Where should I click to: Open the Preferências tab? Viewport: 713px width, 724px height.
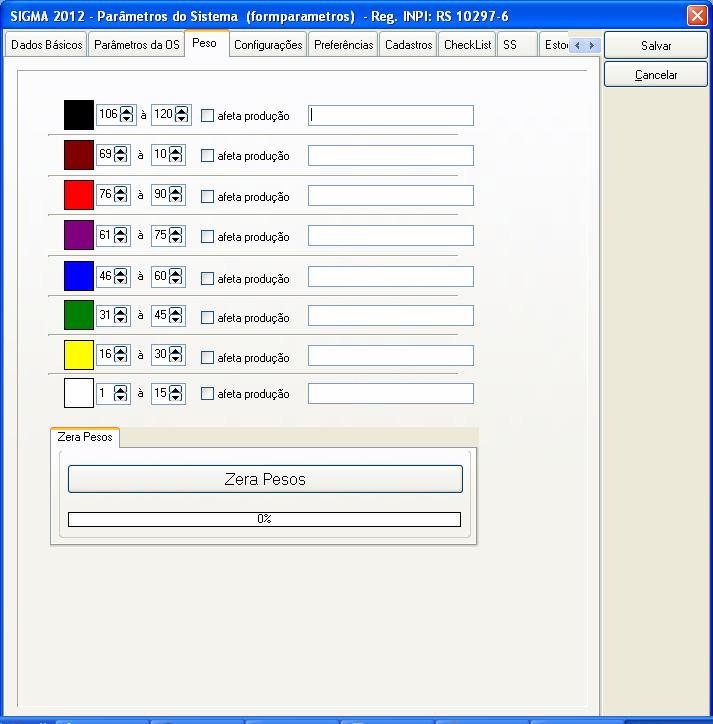pyautogui.click(x=343, y=45)
